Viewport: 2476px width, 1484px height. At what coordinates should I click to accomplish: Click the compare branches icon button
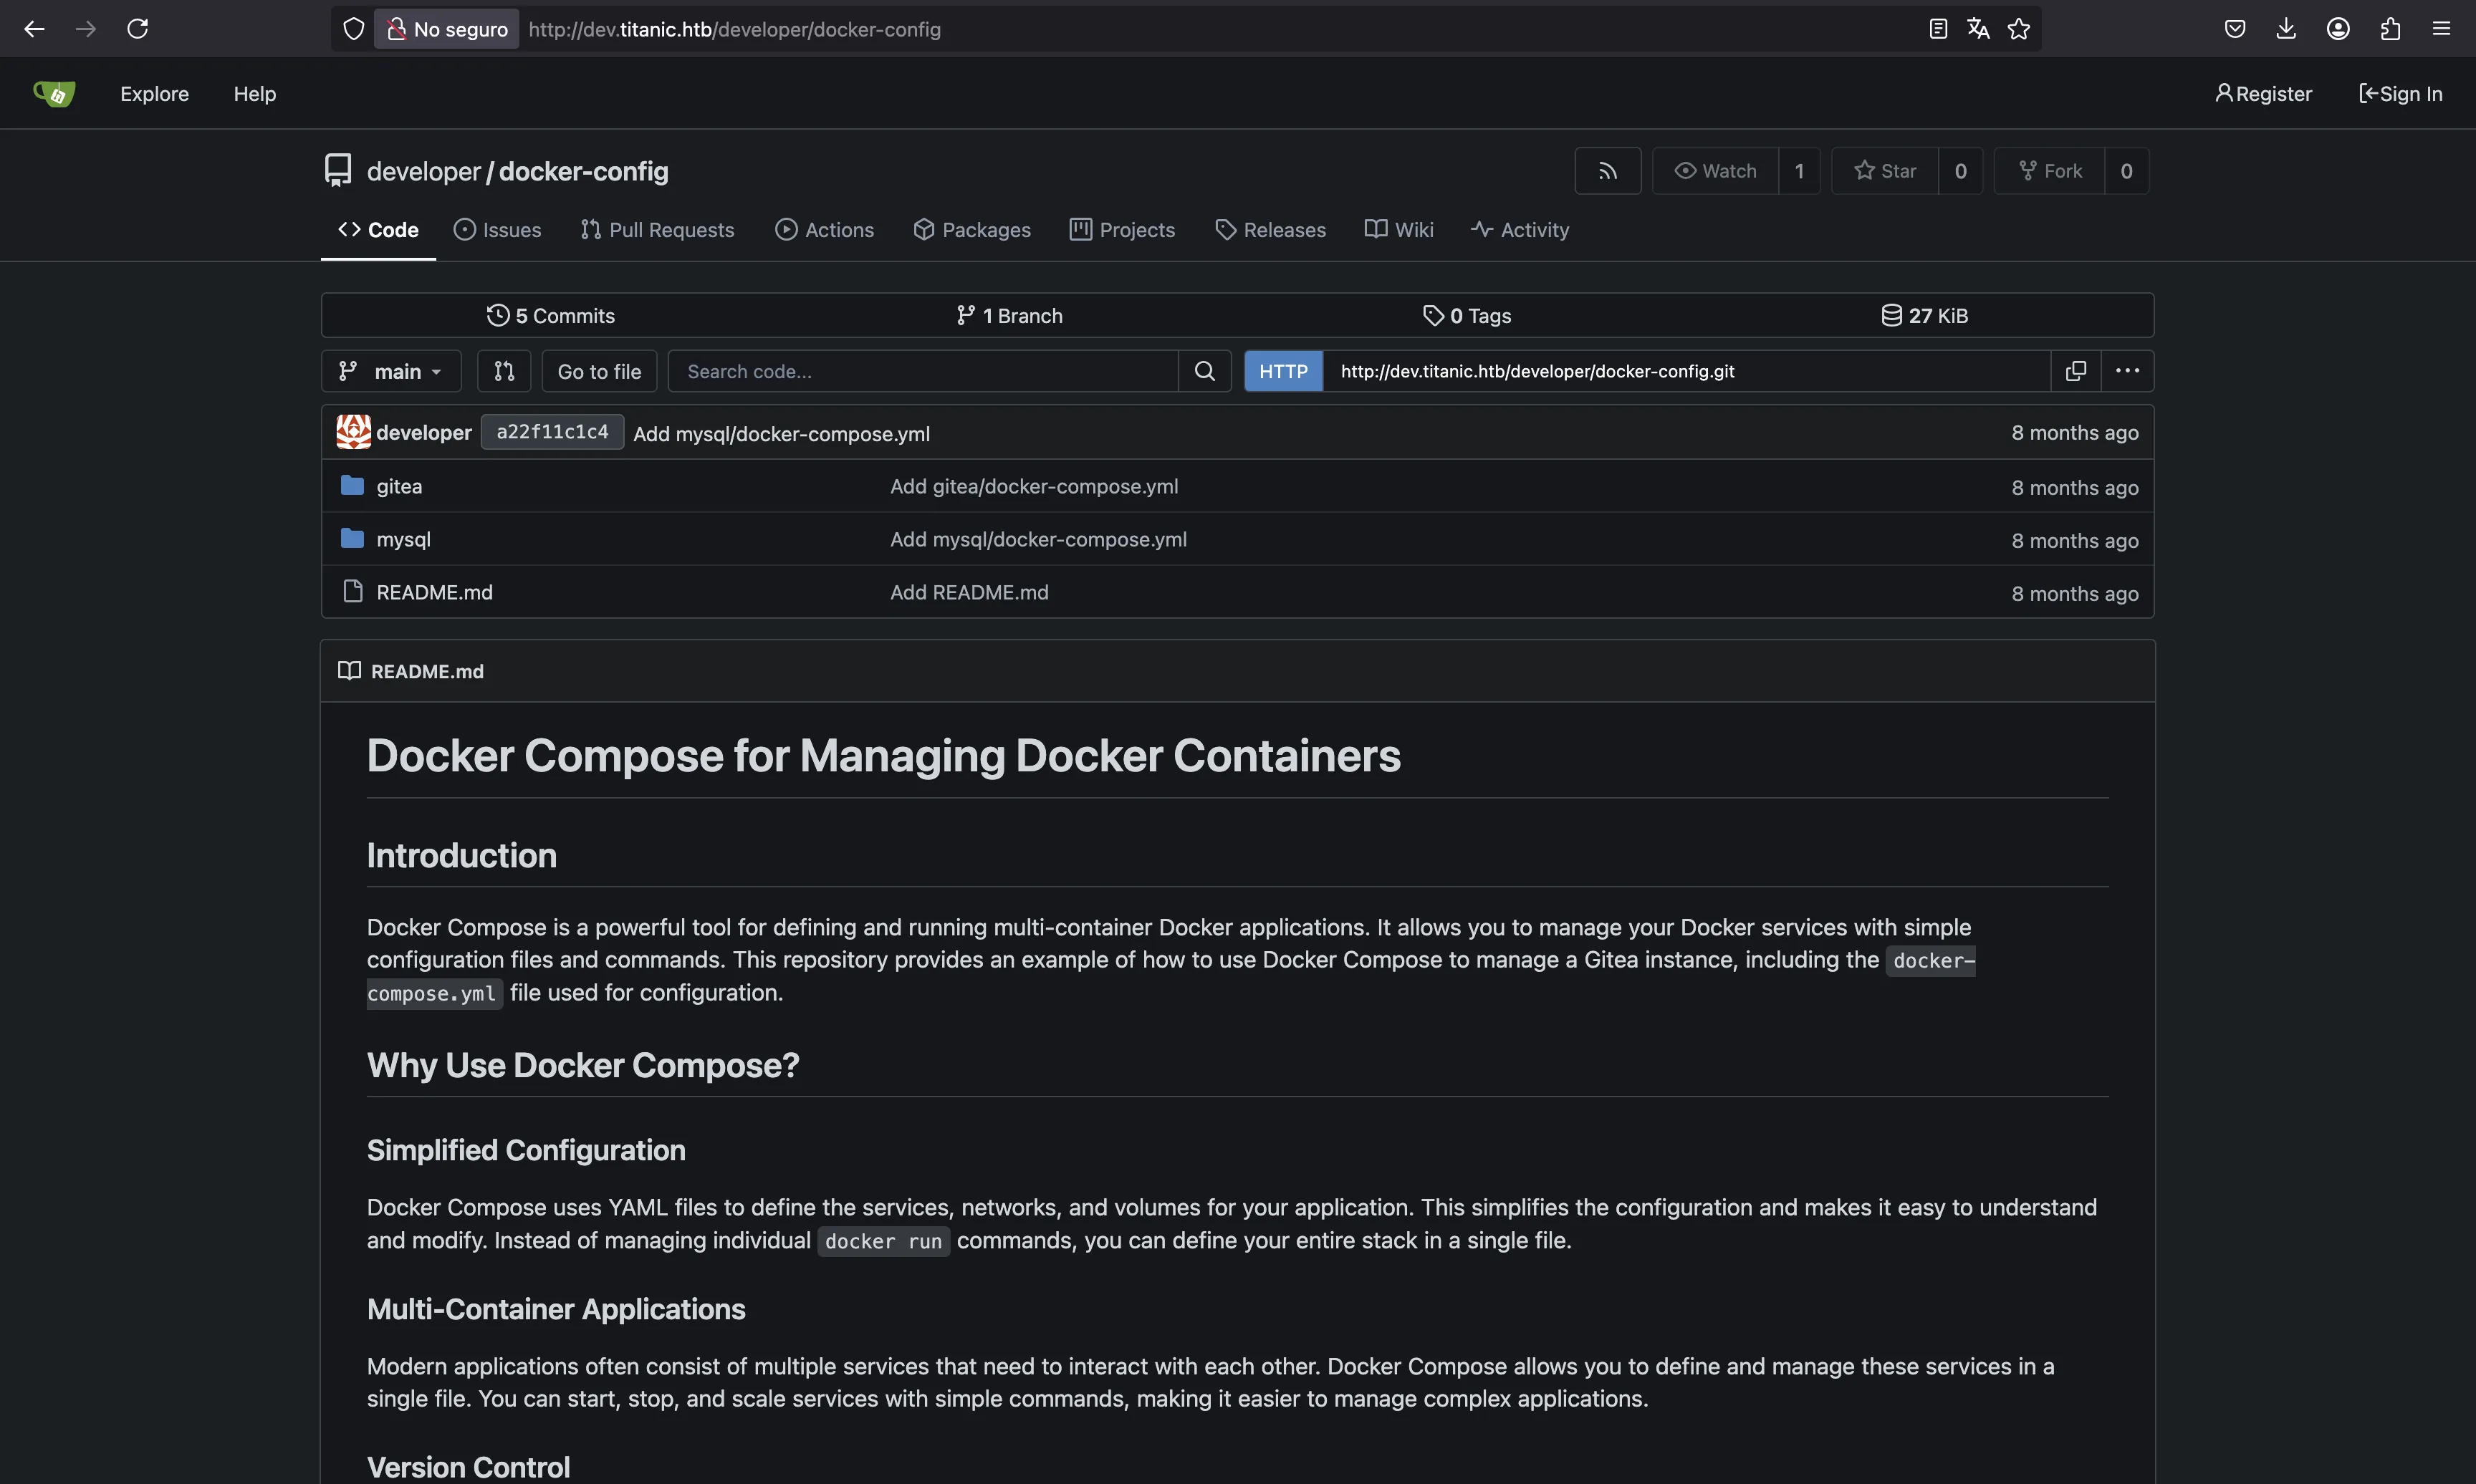coord(504,371)
